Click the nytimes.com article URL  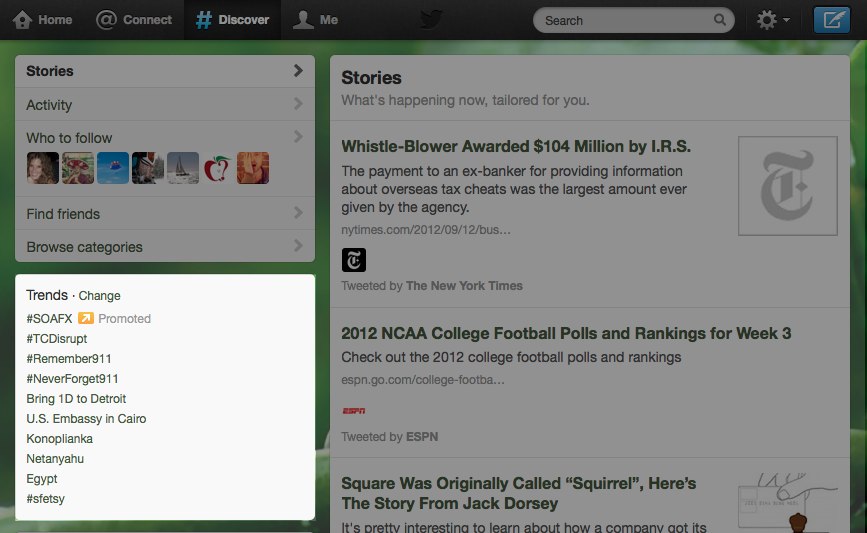[426, 230]
